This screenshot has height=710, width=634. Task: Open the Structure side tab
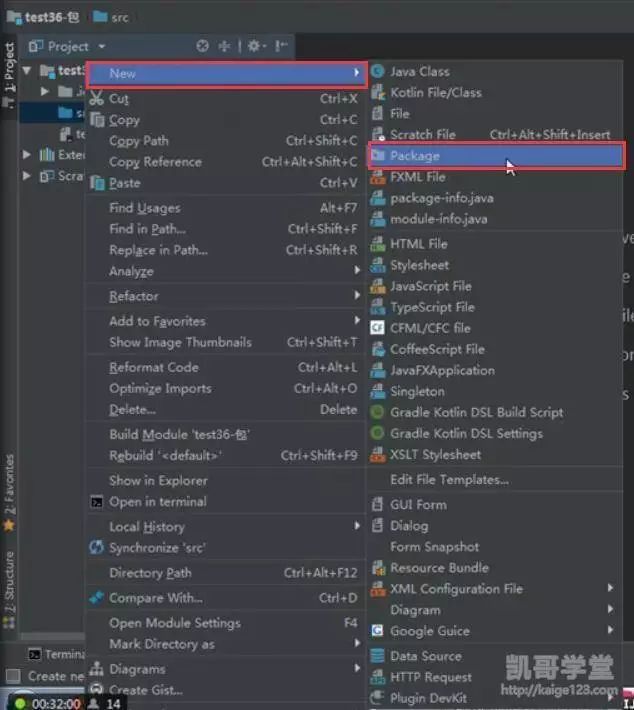(x=9, y=590)
